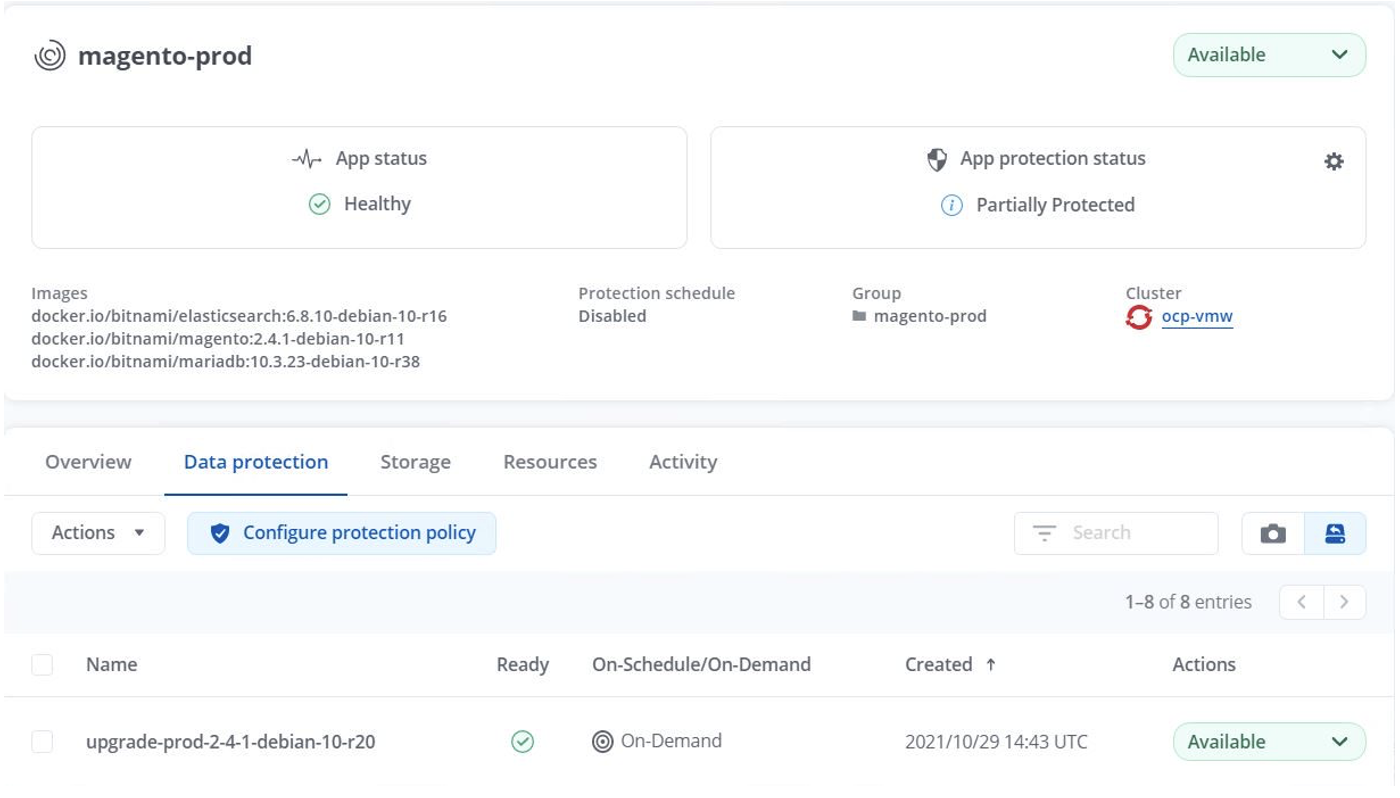Click Configure protection policy button
Screen dimensions: 1400x798
[342, 534]
